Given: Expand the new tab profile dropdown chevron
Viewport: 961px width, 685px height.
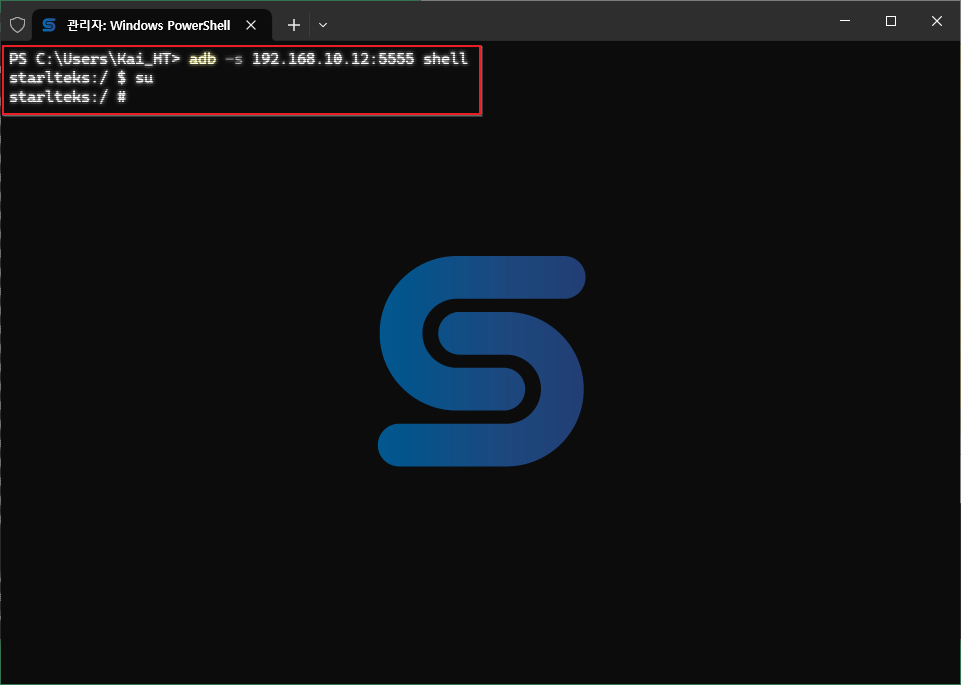Looking at the screenshot, I should [323, 25].
